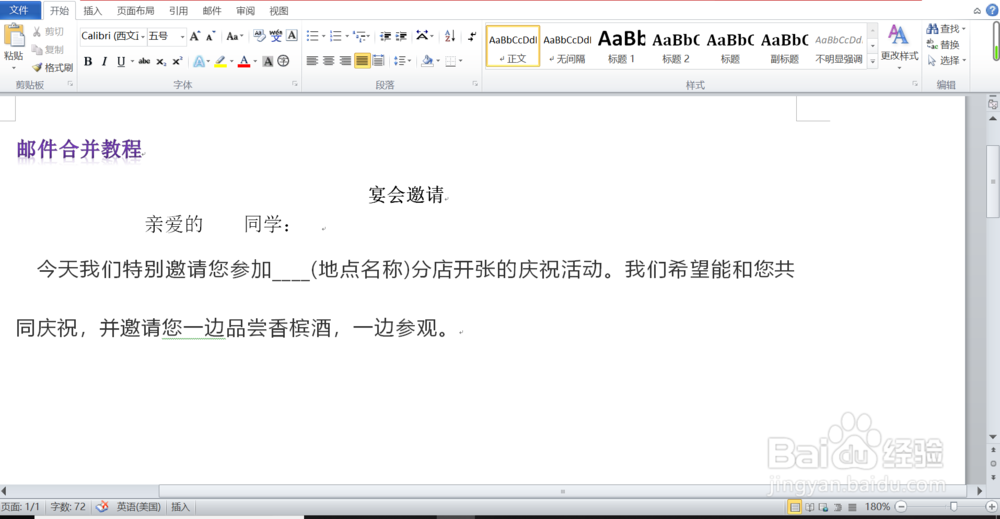Image resolution: width=1000 pixels, height=519 pixels.
Task: Click Replace (替换) in editing group
Action: (x=943, y=45)
